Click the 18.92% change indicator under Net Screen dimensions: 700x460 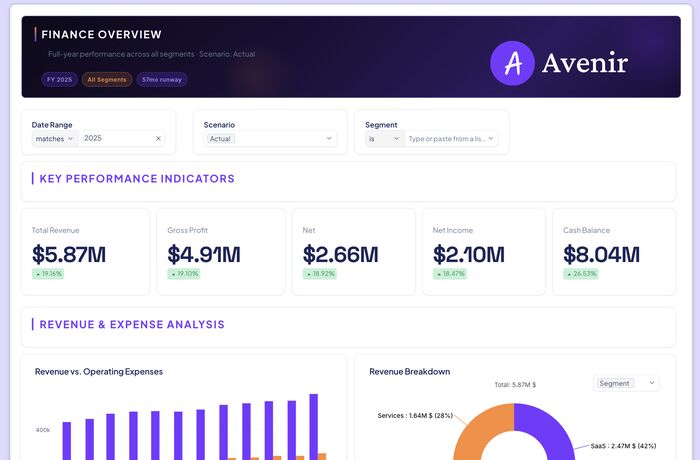tap(320, 274)
